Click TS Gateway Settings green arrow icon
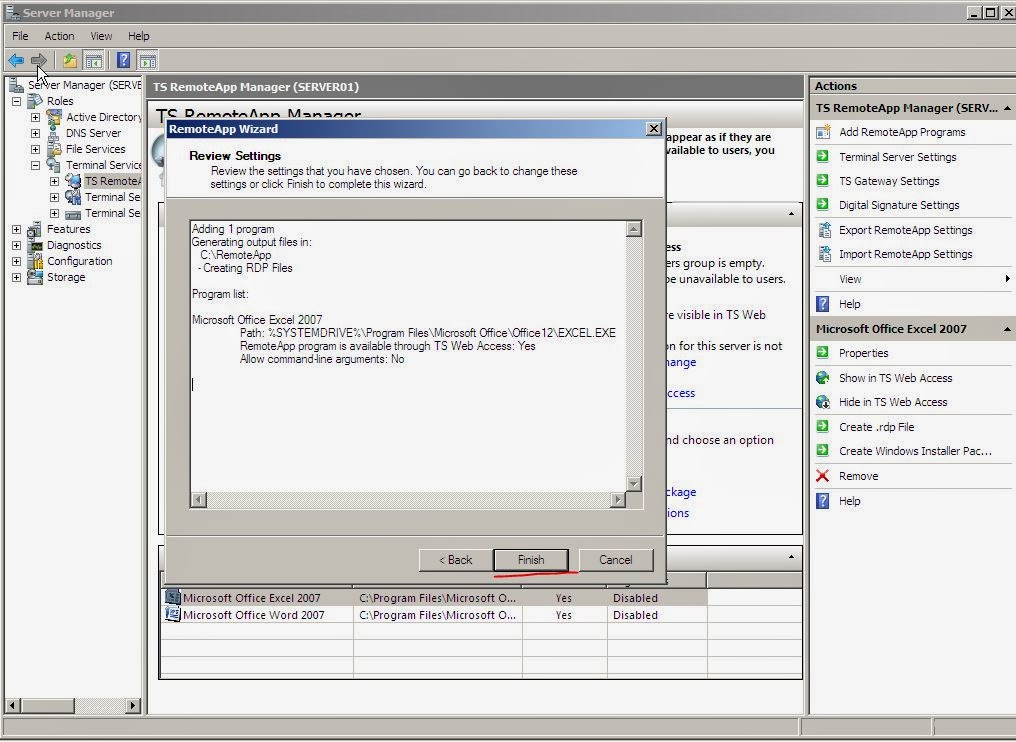 [x=823, y=181]
